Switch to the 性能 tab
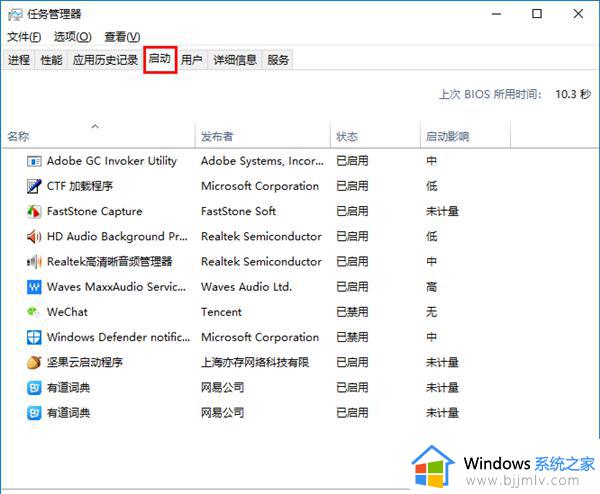The height and width of the screenshot is (494, 600). tap(51, 60)
